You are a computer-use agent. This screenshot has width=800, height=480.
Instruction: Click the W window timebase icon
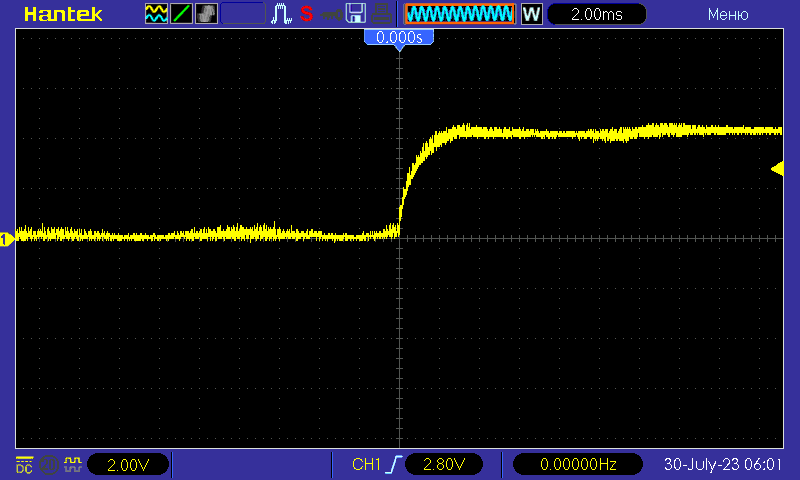pyautogui.click(x=531, y=14)
